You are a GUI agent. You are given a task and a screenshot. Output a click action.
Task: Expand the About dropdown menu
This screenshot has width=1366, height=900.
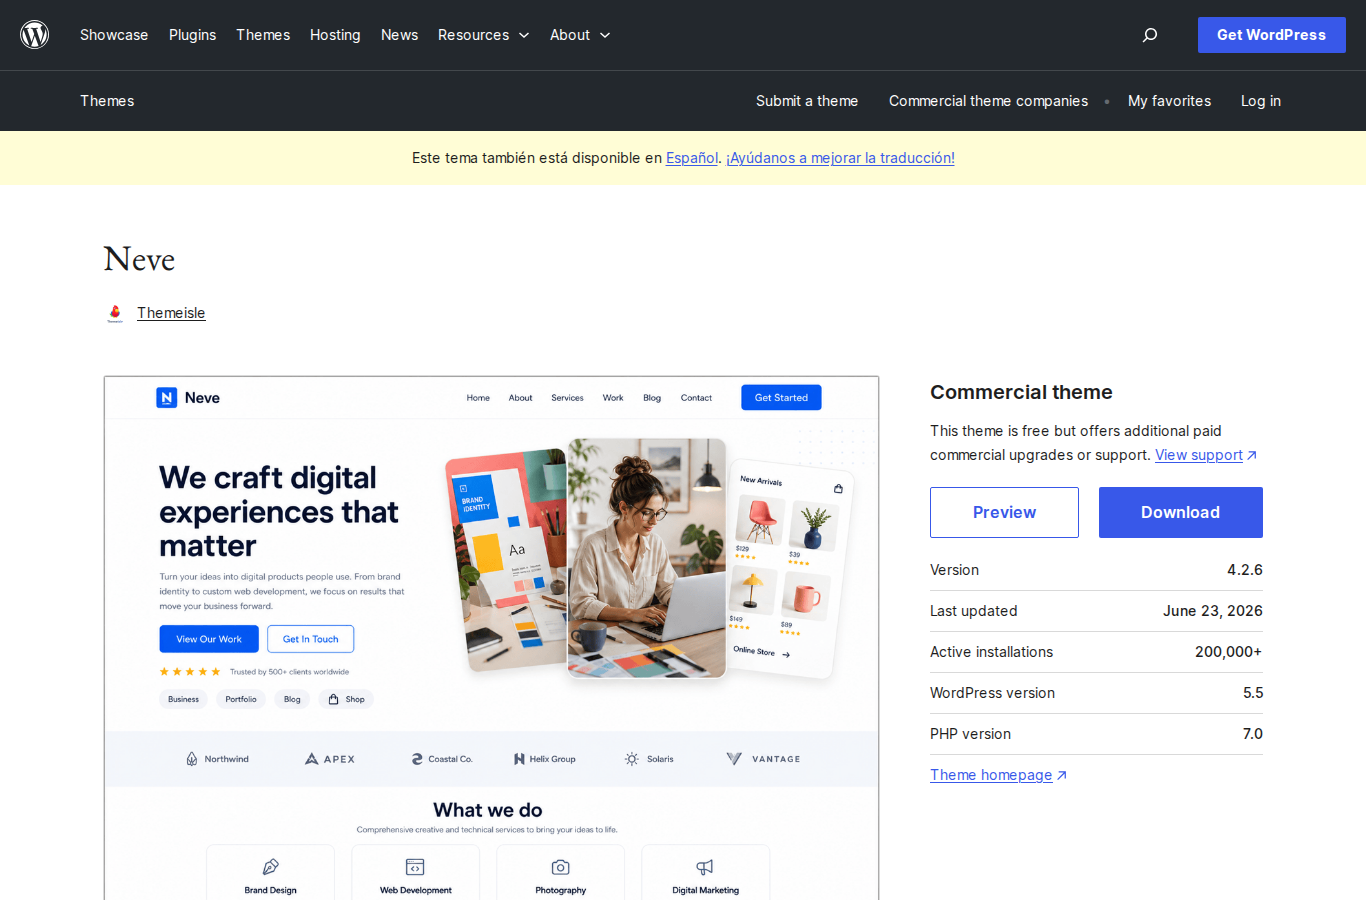click(x=580, y=35)
